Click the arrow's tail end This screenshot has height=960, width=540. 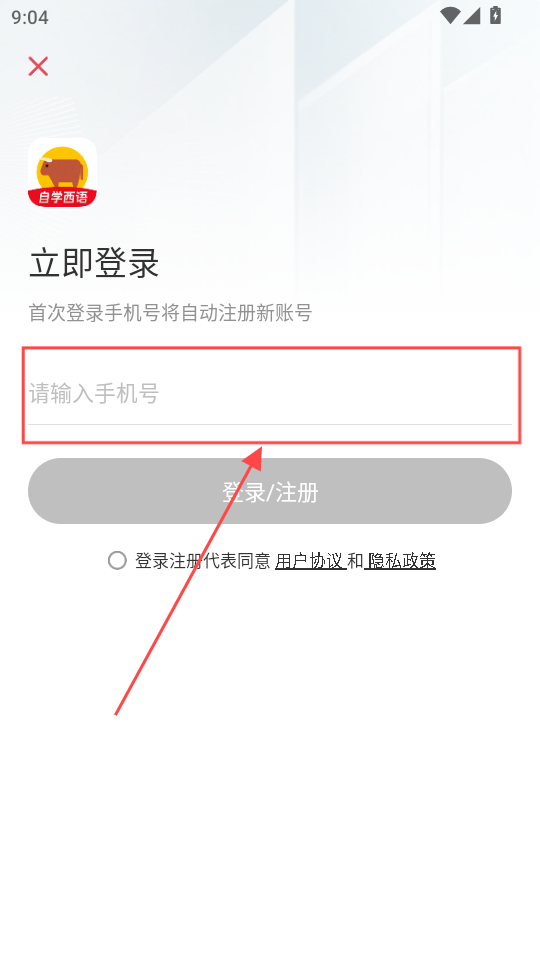116,713
